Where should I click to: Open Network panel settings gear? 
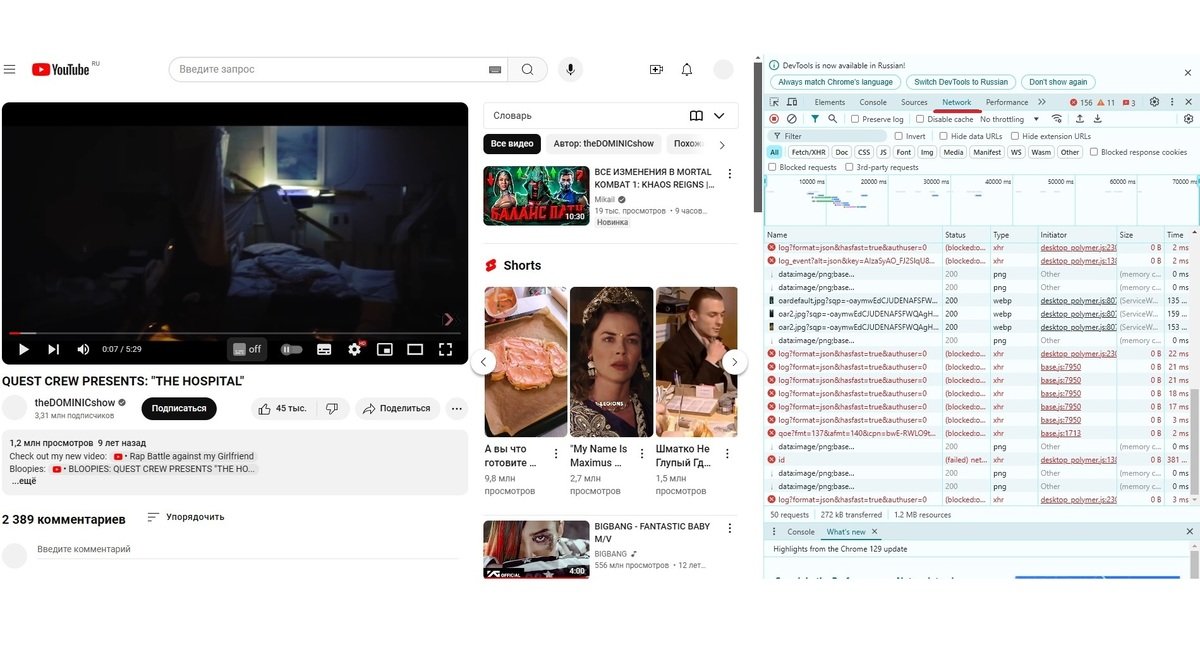[1188, 119]
